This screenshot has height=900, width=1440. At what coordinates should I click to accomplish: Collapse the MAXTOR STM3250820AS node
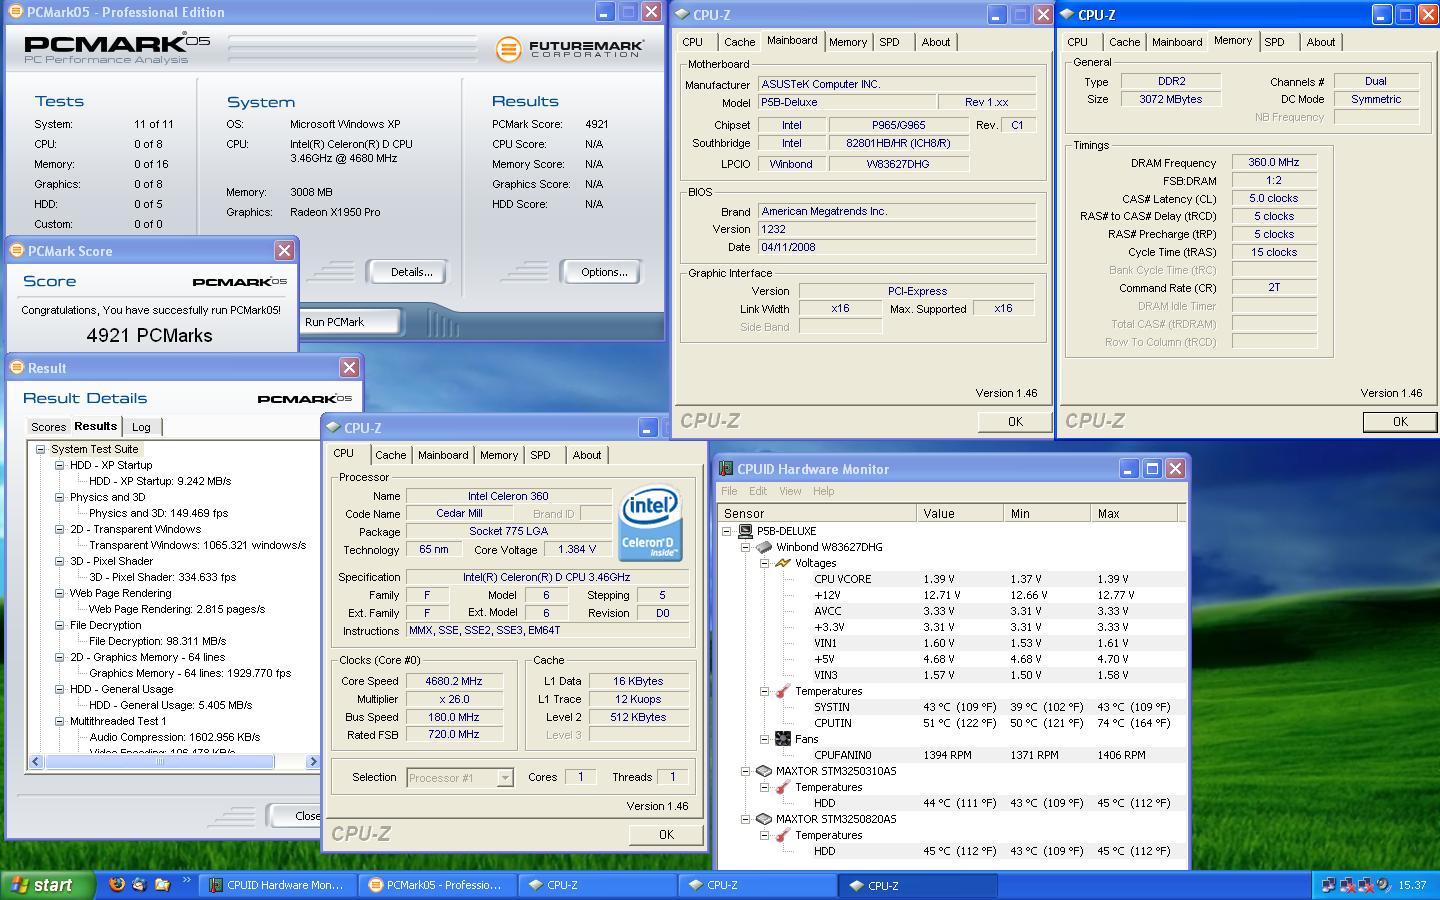(x=745, y=819)
